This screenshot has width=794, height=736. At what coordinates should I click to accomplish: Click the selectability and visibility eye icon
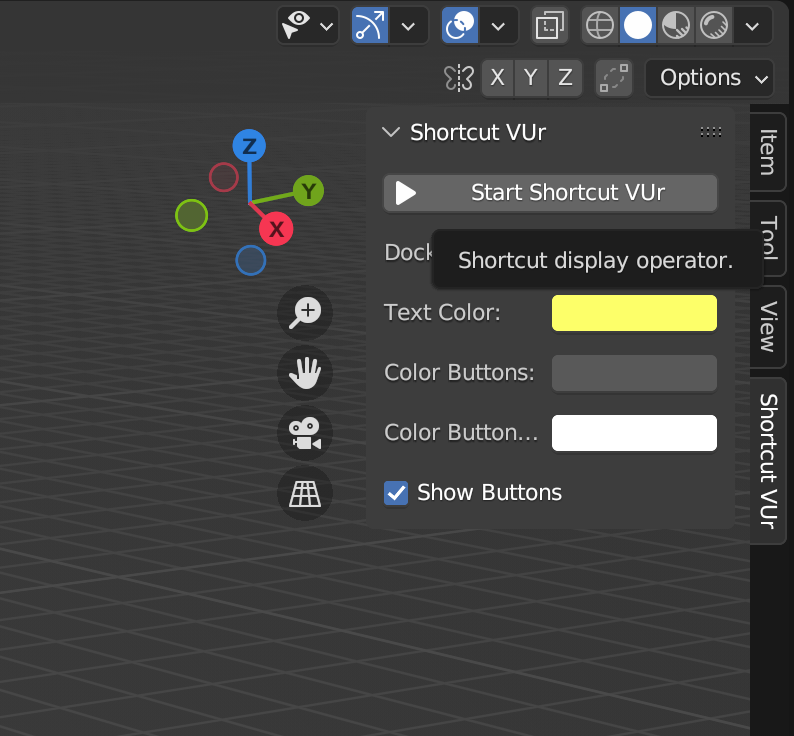pyautogui.click(x=296, y=25)
